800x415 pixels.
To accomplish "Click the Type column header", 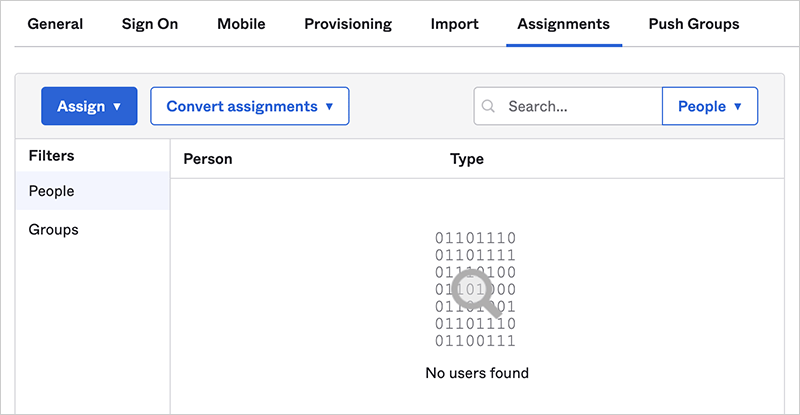I will [x=467, y=159].
